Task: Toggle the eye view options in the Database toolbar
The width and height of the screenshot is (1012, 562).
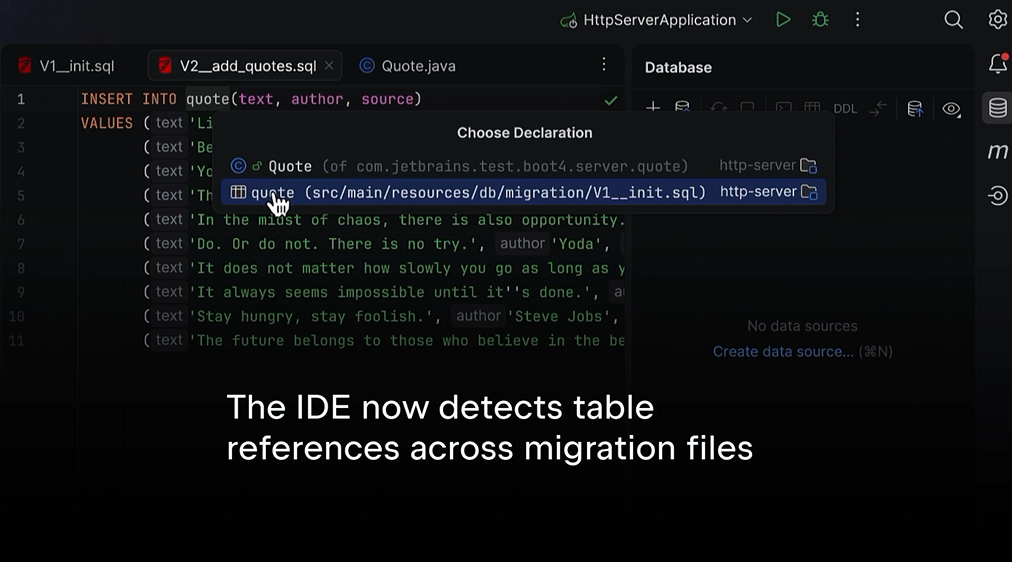Action: point(951,108)
